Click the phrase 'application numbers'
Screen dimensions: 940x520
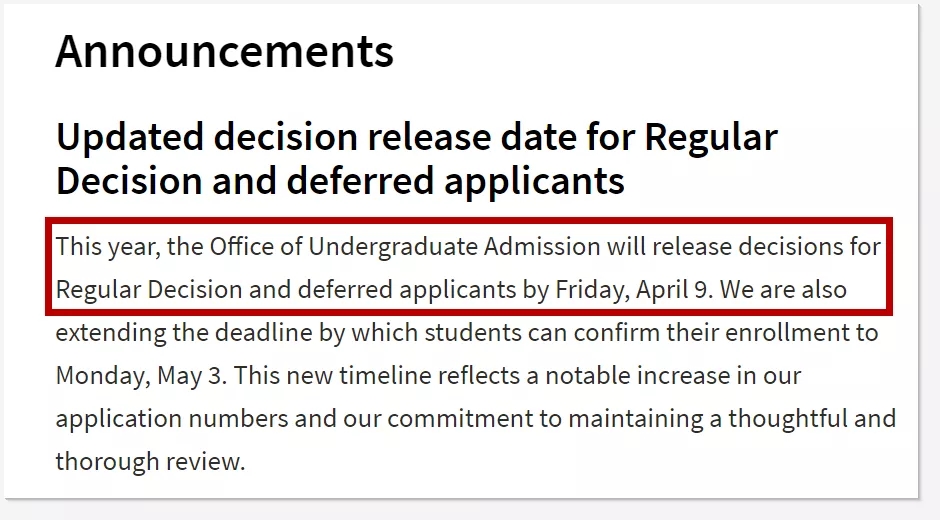[172, 419]
